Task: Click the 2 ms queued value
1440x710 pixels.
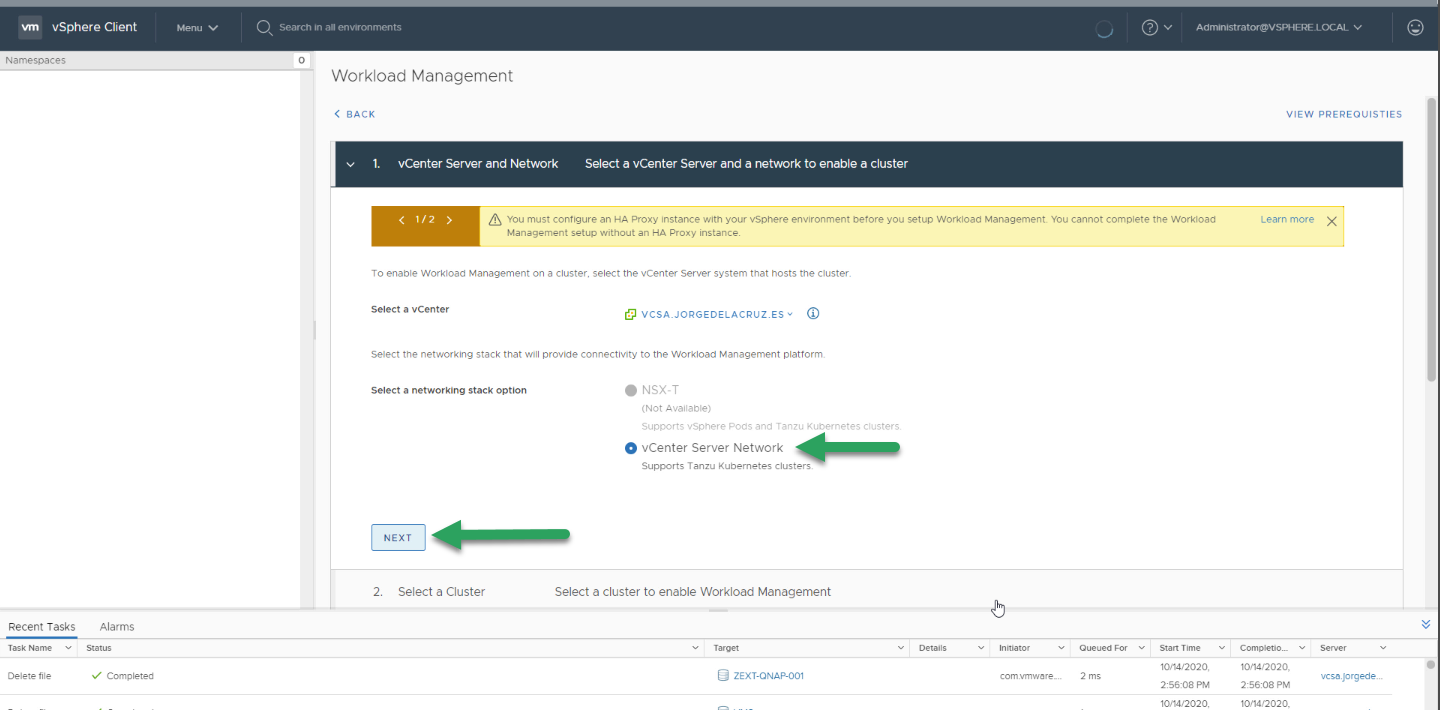Action: coord(1090,676)
